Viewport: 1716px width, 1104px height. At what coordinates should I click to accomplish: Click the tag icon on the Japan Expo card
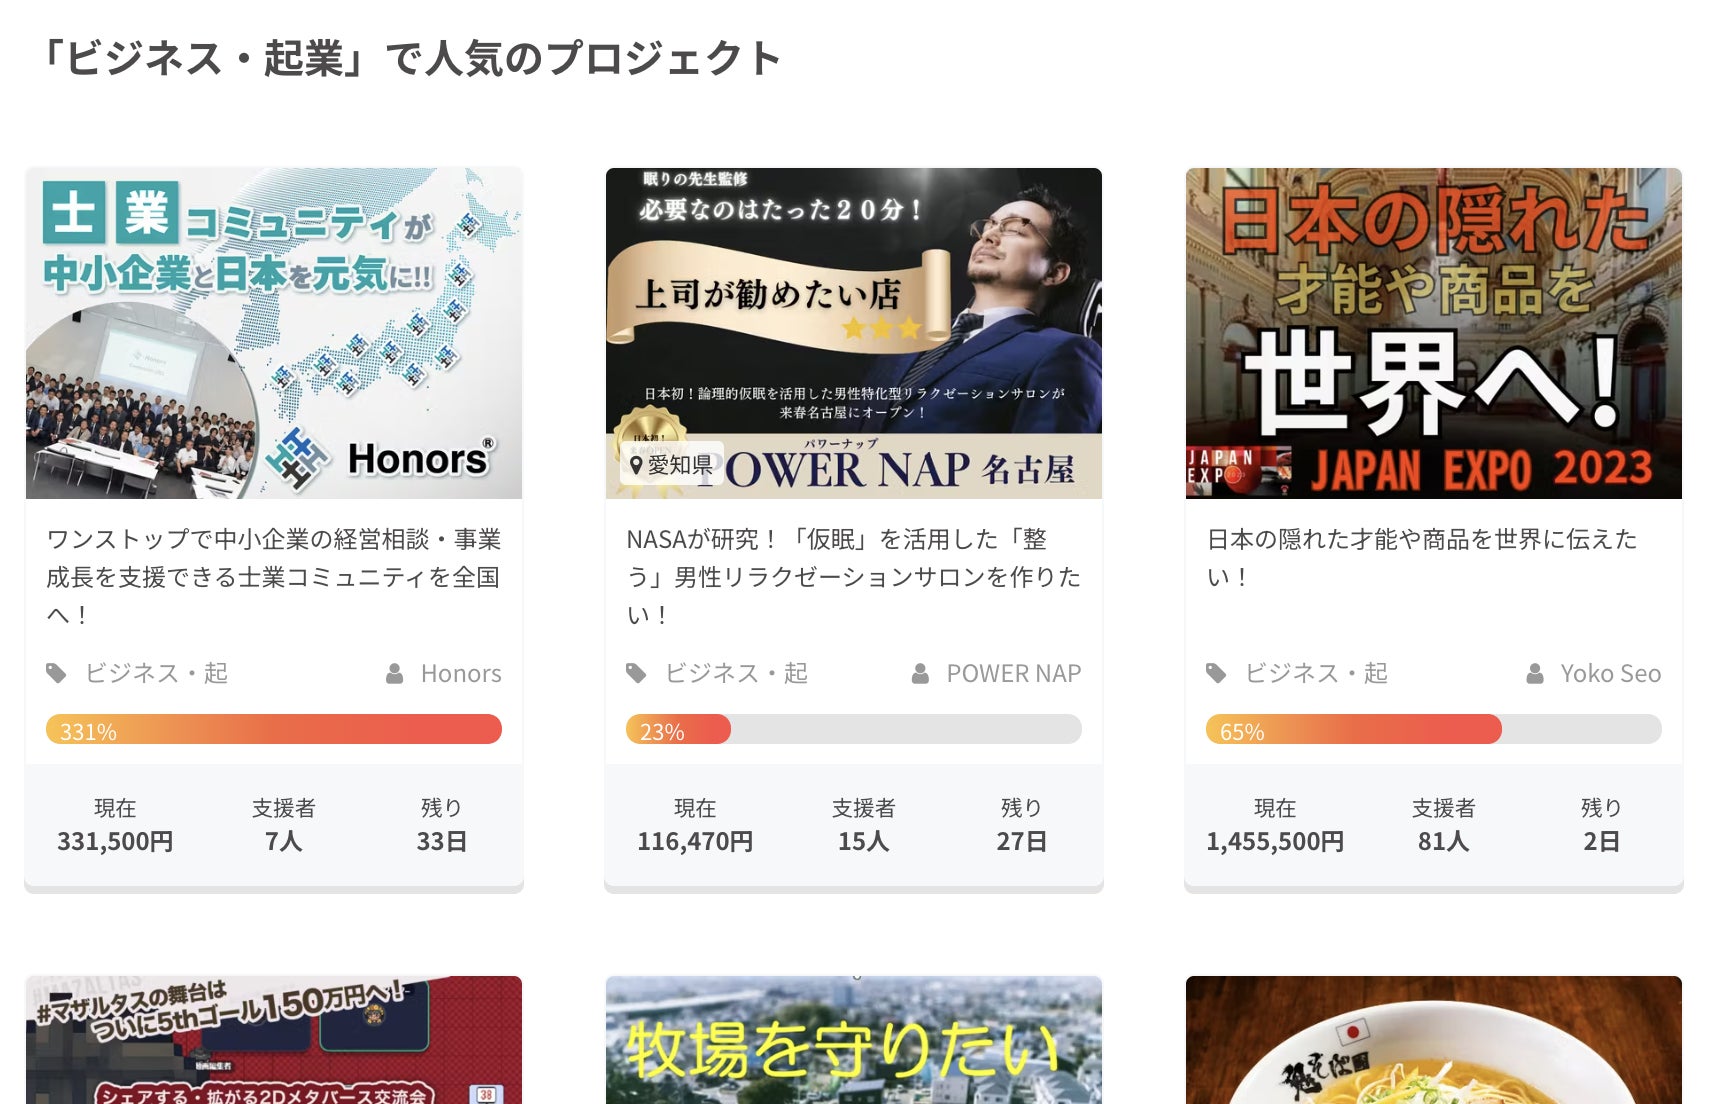1216,673
